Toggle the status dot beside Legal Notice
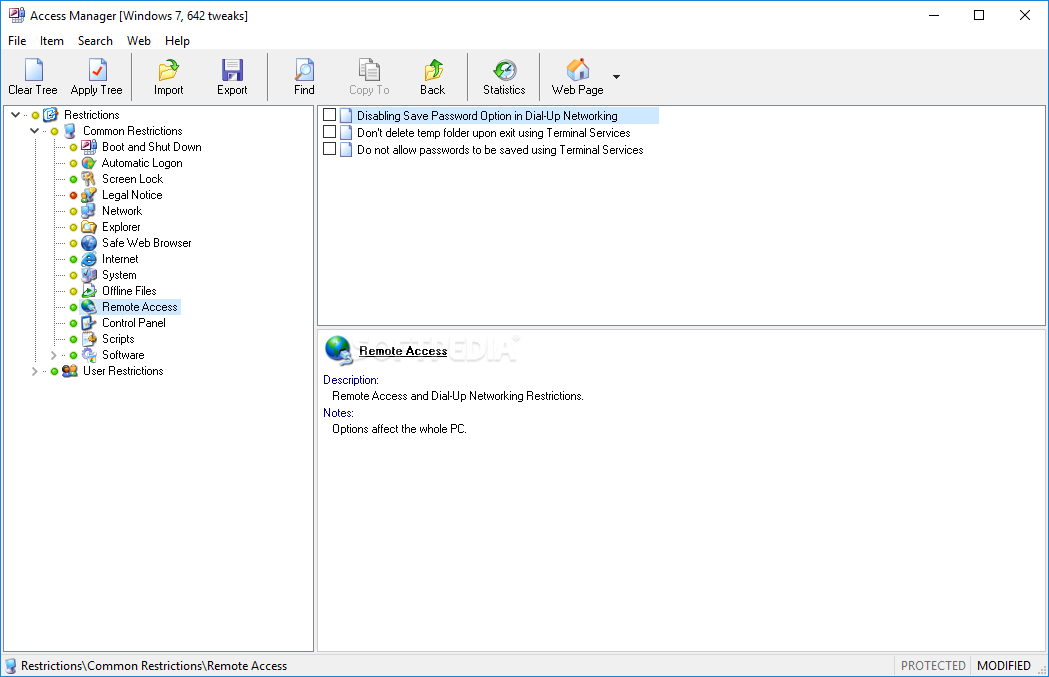The height and width of the screenshot is (677, 1049). (x=74, y=195)
